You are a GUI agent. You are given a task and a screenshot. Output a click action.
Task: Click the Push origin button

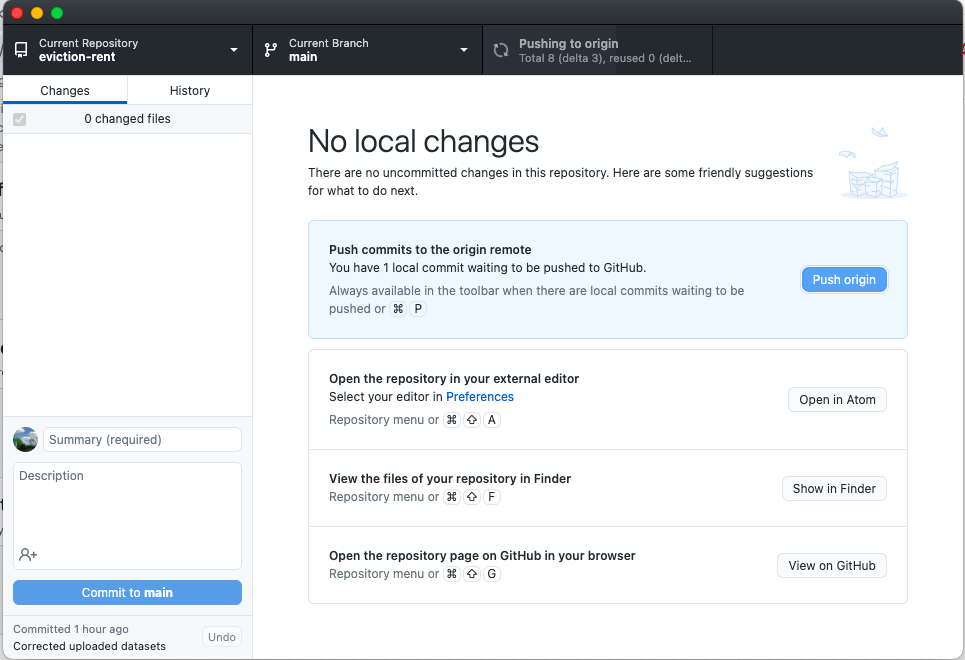click(x=844, y=279)
